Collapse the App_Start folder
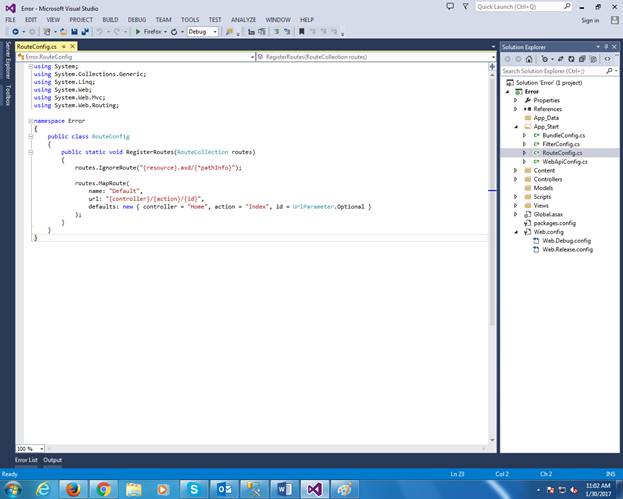The height and width of the screenshot is (499, 623). [516, 127]
